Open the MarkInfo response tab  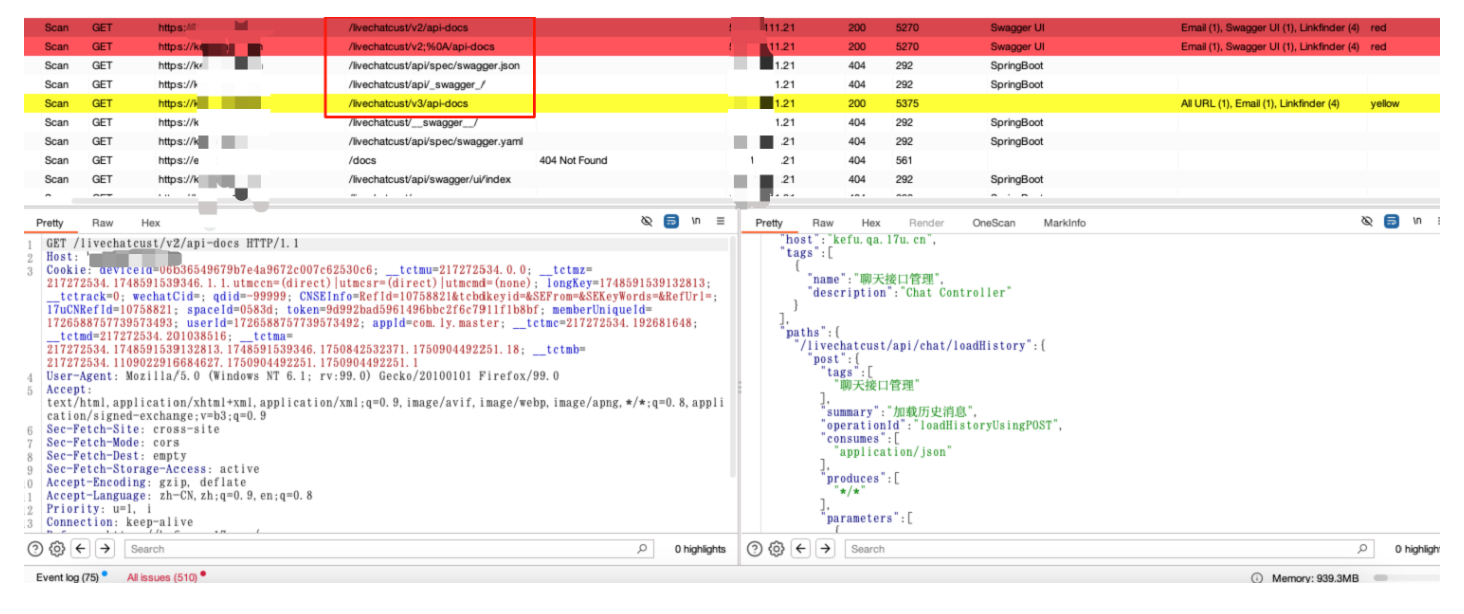pyautogui.click(x=1064, y=223)
